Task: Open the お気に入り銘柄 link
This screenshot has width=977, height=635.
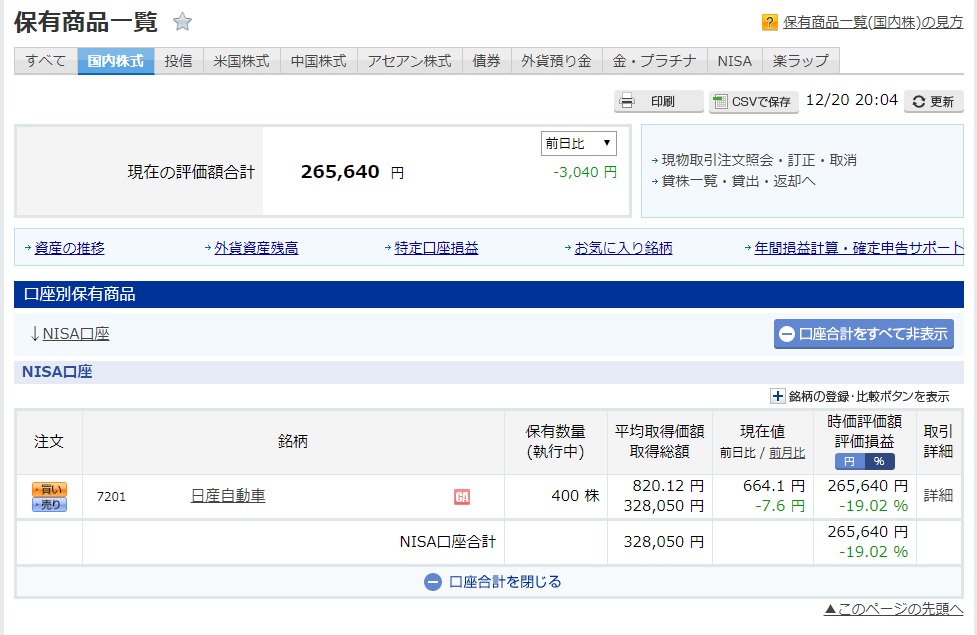Action: point(623,248)
